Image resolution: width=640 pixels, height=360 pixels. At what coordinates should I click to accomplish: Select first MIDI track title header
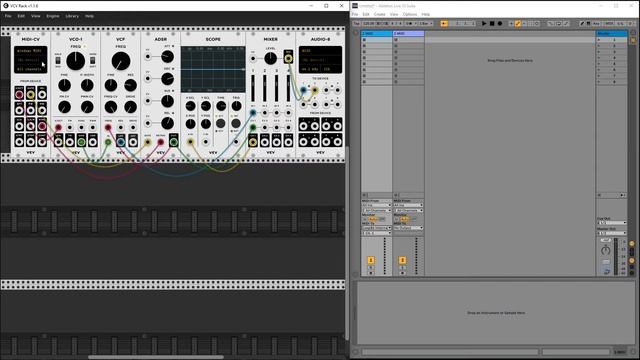(x=377, y=33)
